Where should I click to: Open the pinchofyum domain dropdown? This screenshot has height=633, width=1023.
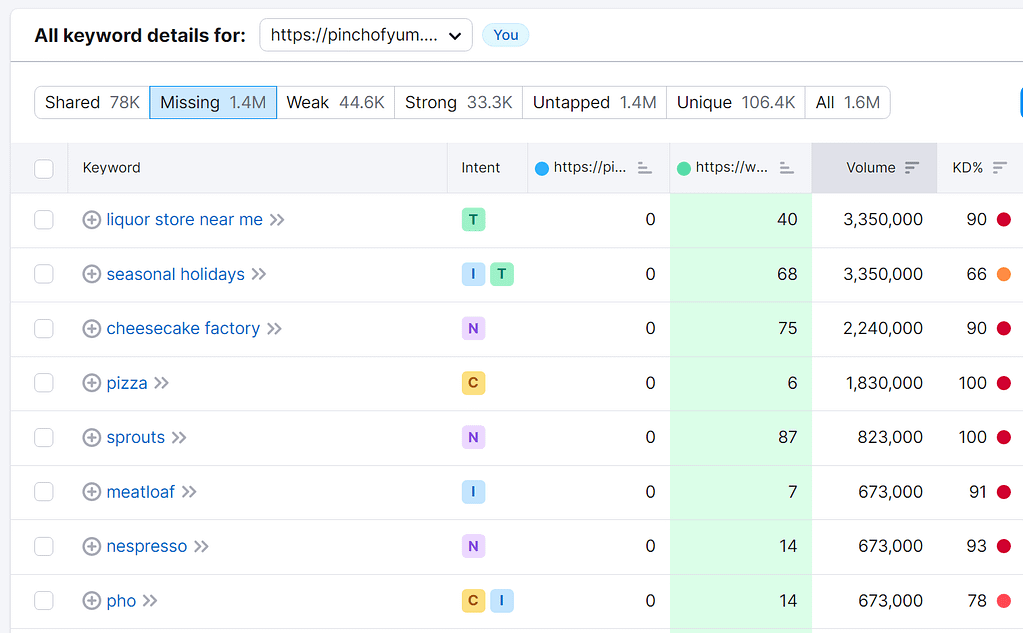pyautogui.click(x=366, y=34)
